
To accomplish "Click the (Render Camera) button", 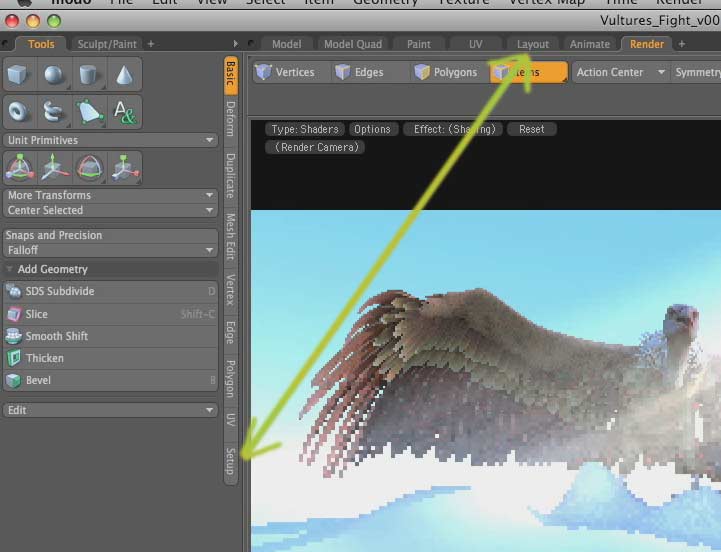I will [x=316, y=147].
